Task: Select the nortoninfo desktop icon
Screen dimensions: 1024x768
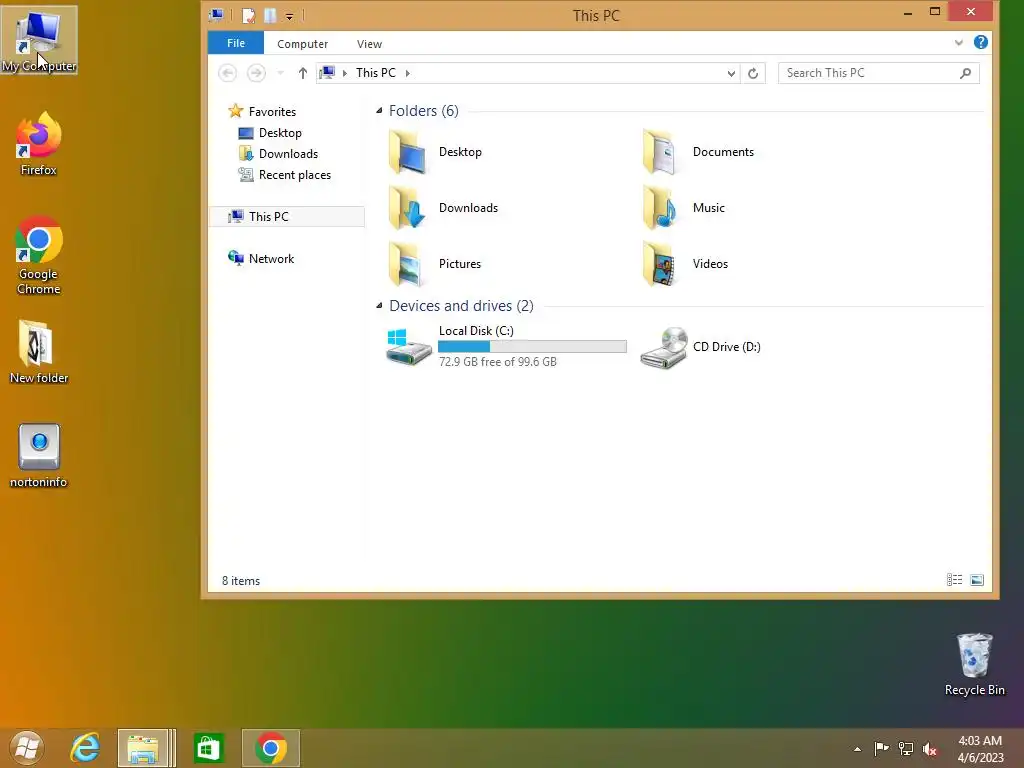Action: [x=39, y=456]
